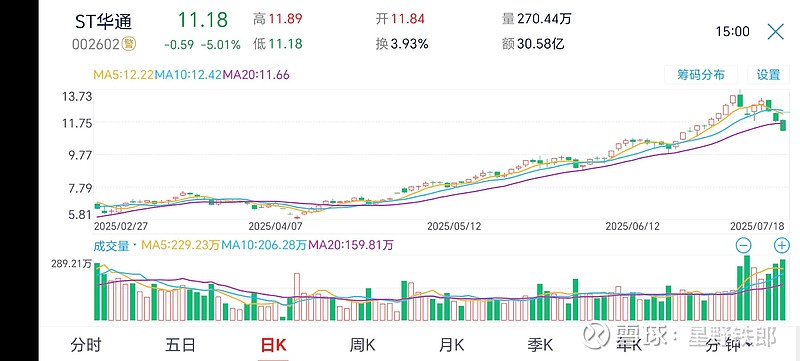Image resolution: width=800 pixels, height=361 pixels.
Task: Tap the 13.73 price axis label
Action: 78,97
